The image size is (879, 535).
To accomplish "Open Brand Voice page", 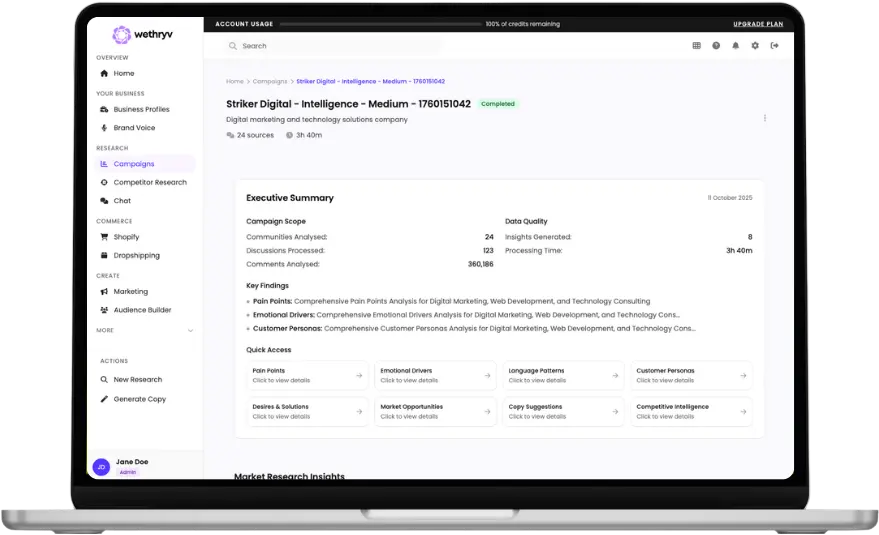I will [x=145, y=128].
